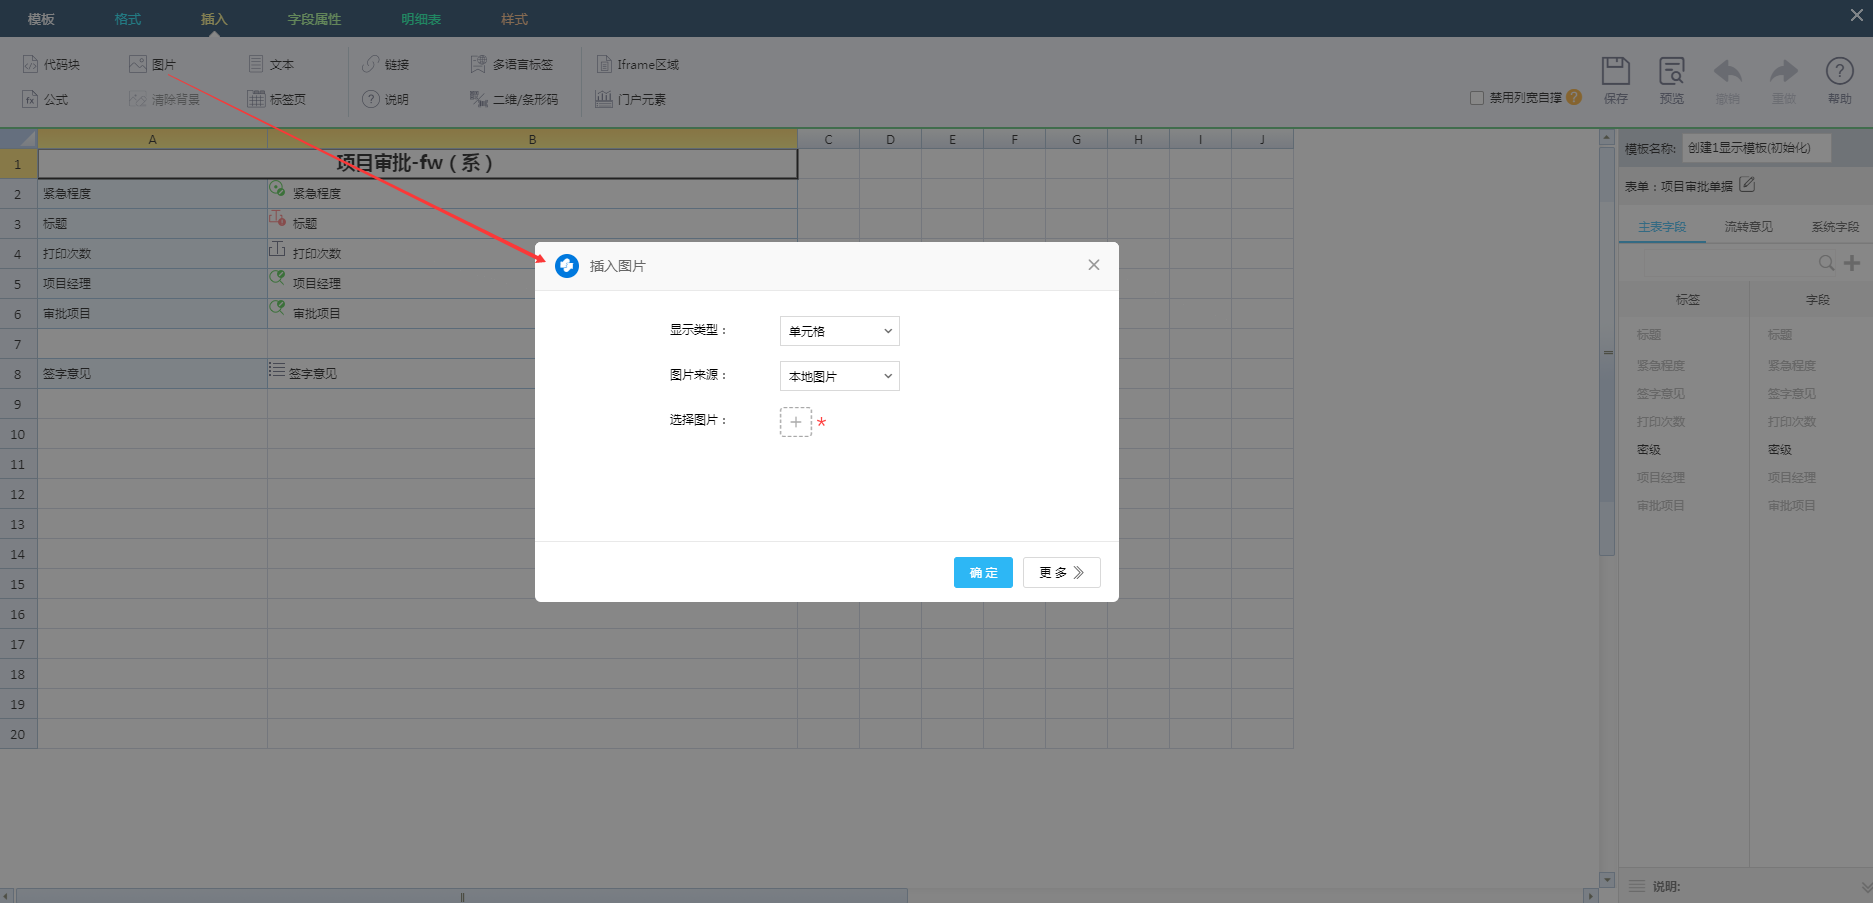Open the 图片来源 dropdown
This screenshot has height=903, width=1873.
click(839, 376)
